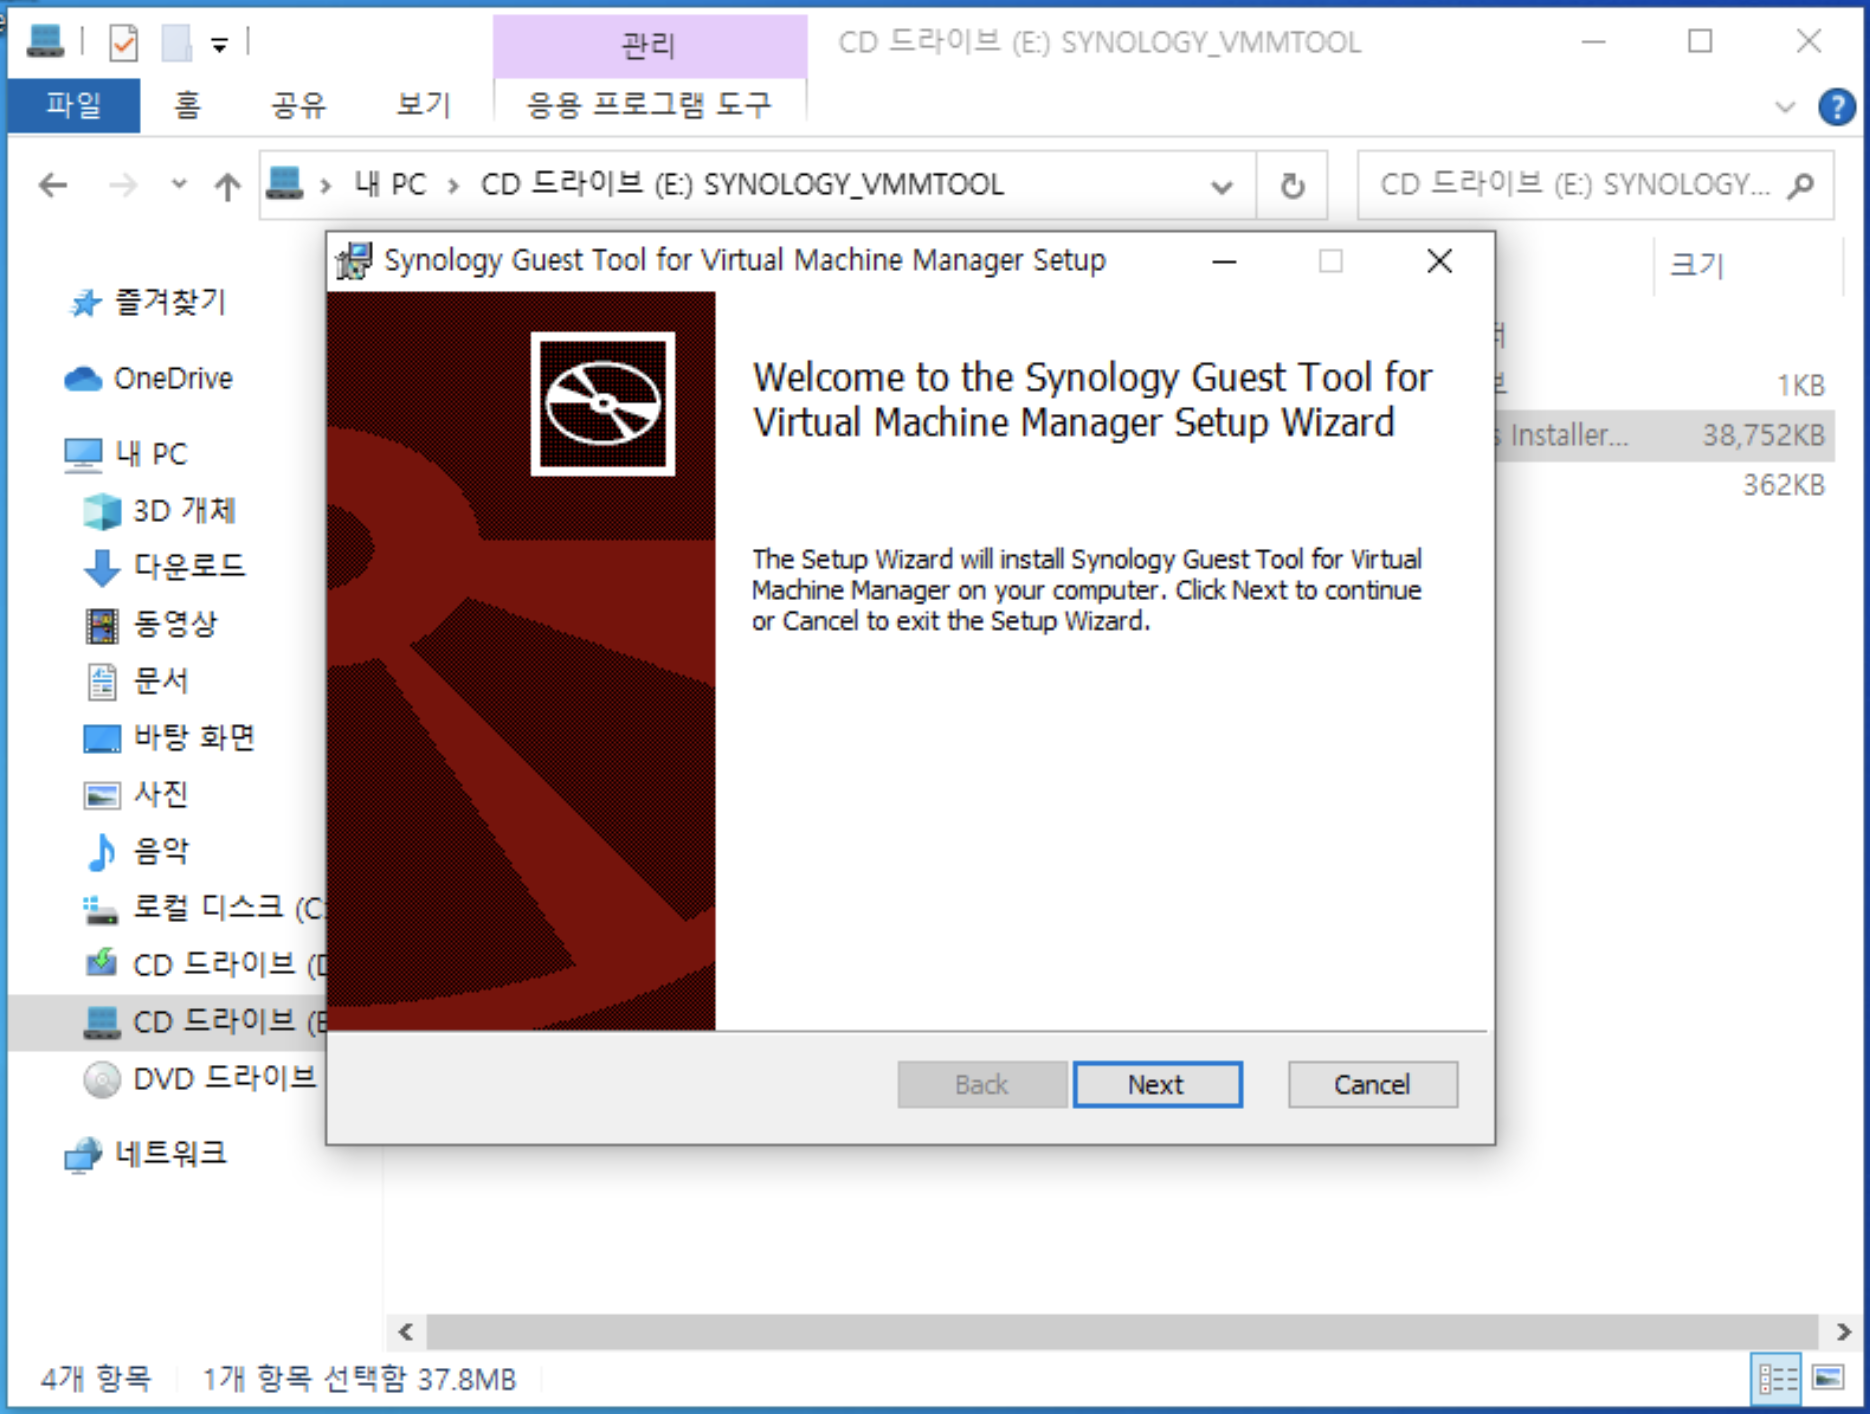Click CD 드라이브 (E:) SYNOLOGY_VMMTOOL breadcrumb
This screenshot has width=1870, height=1414.
[742, 185]
